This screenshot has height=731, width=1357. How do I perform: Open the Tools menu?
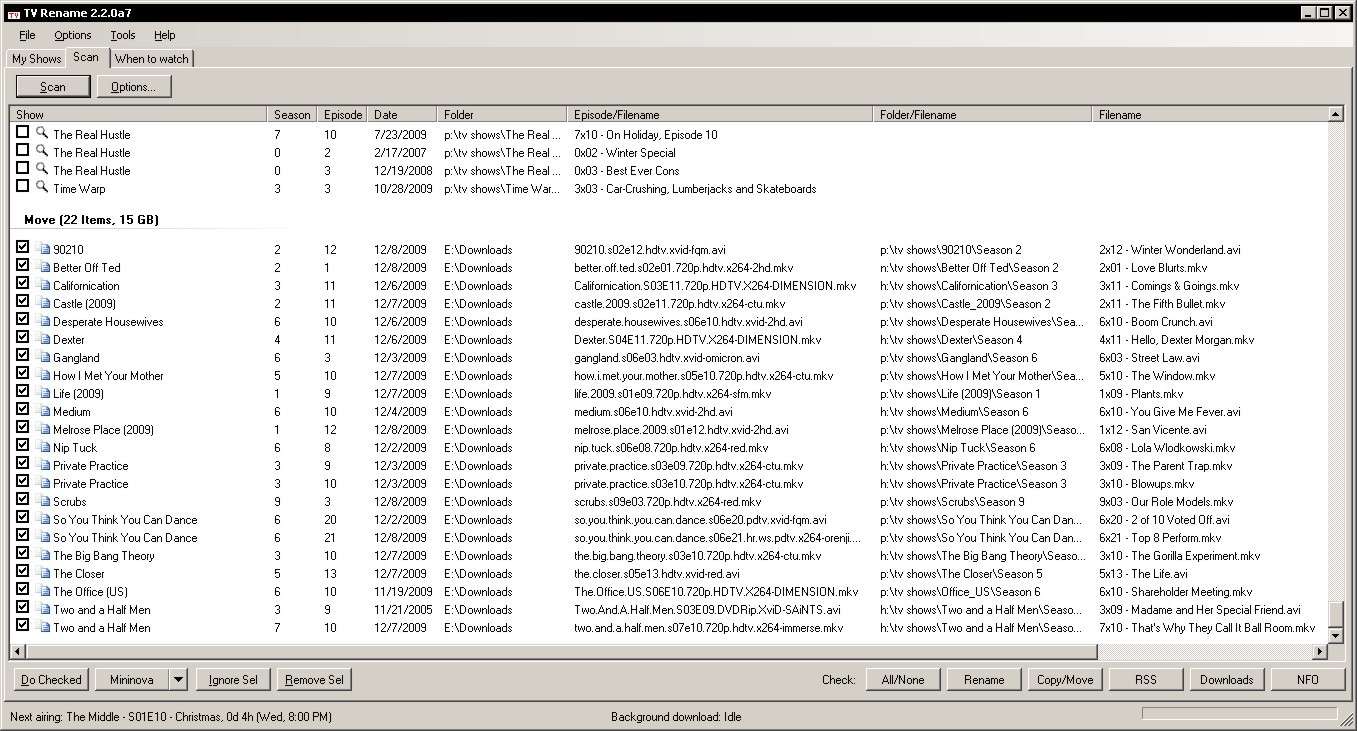pyautogui.click(x=123, y=35)
